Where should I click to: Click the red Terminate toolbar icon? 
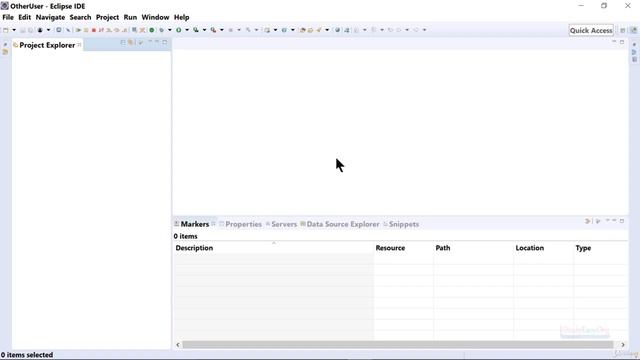click(94, 30)
